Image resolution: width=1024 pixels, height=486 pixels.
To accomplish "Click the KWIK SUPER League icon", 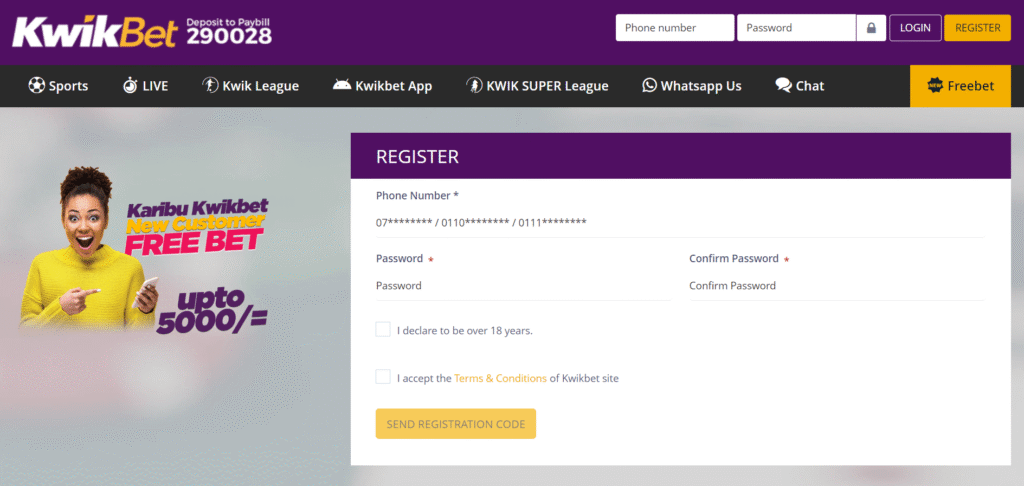I will click(474, 86).
